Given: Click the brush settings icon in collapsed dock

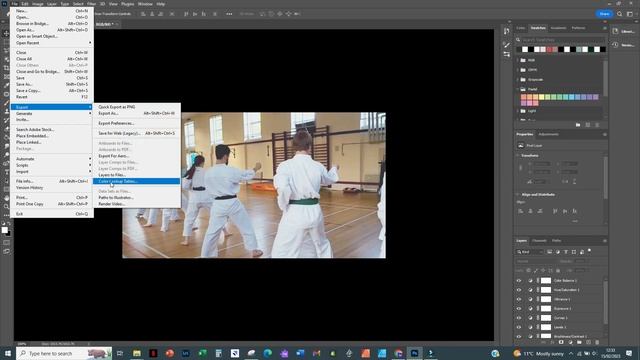Looking at the screenshot, I should [507, 45].
